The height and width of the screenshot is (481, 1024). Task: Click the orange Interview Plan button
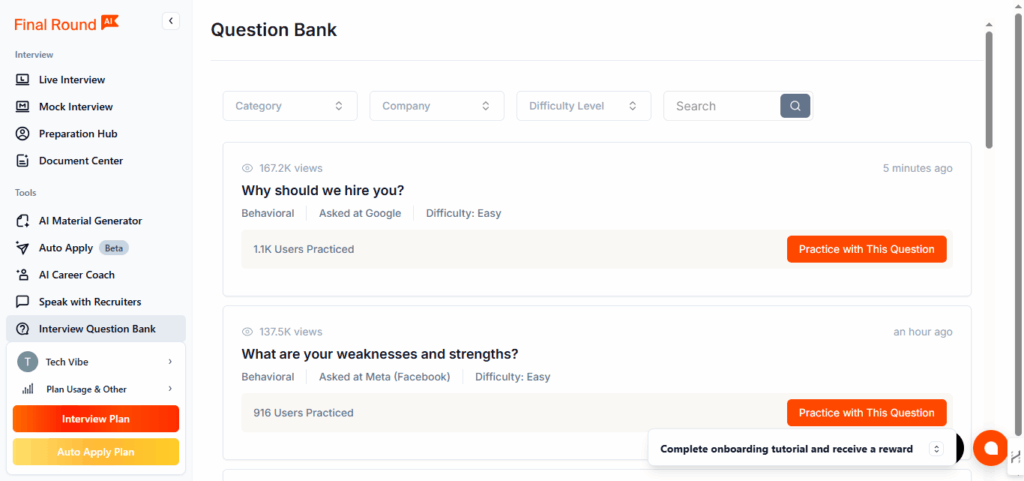click(x=96, y=419)
